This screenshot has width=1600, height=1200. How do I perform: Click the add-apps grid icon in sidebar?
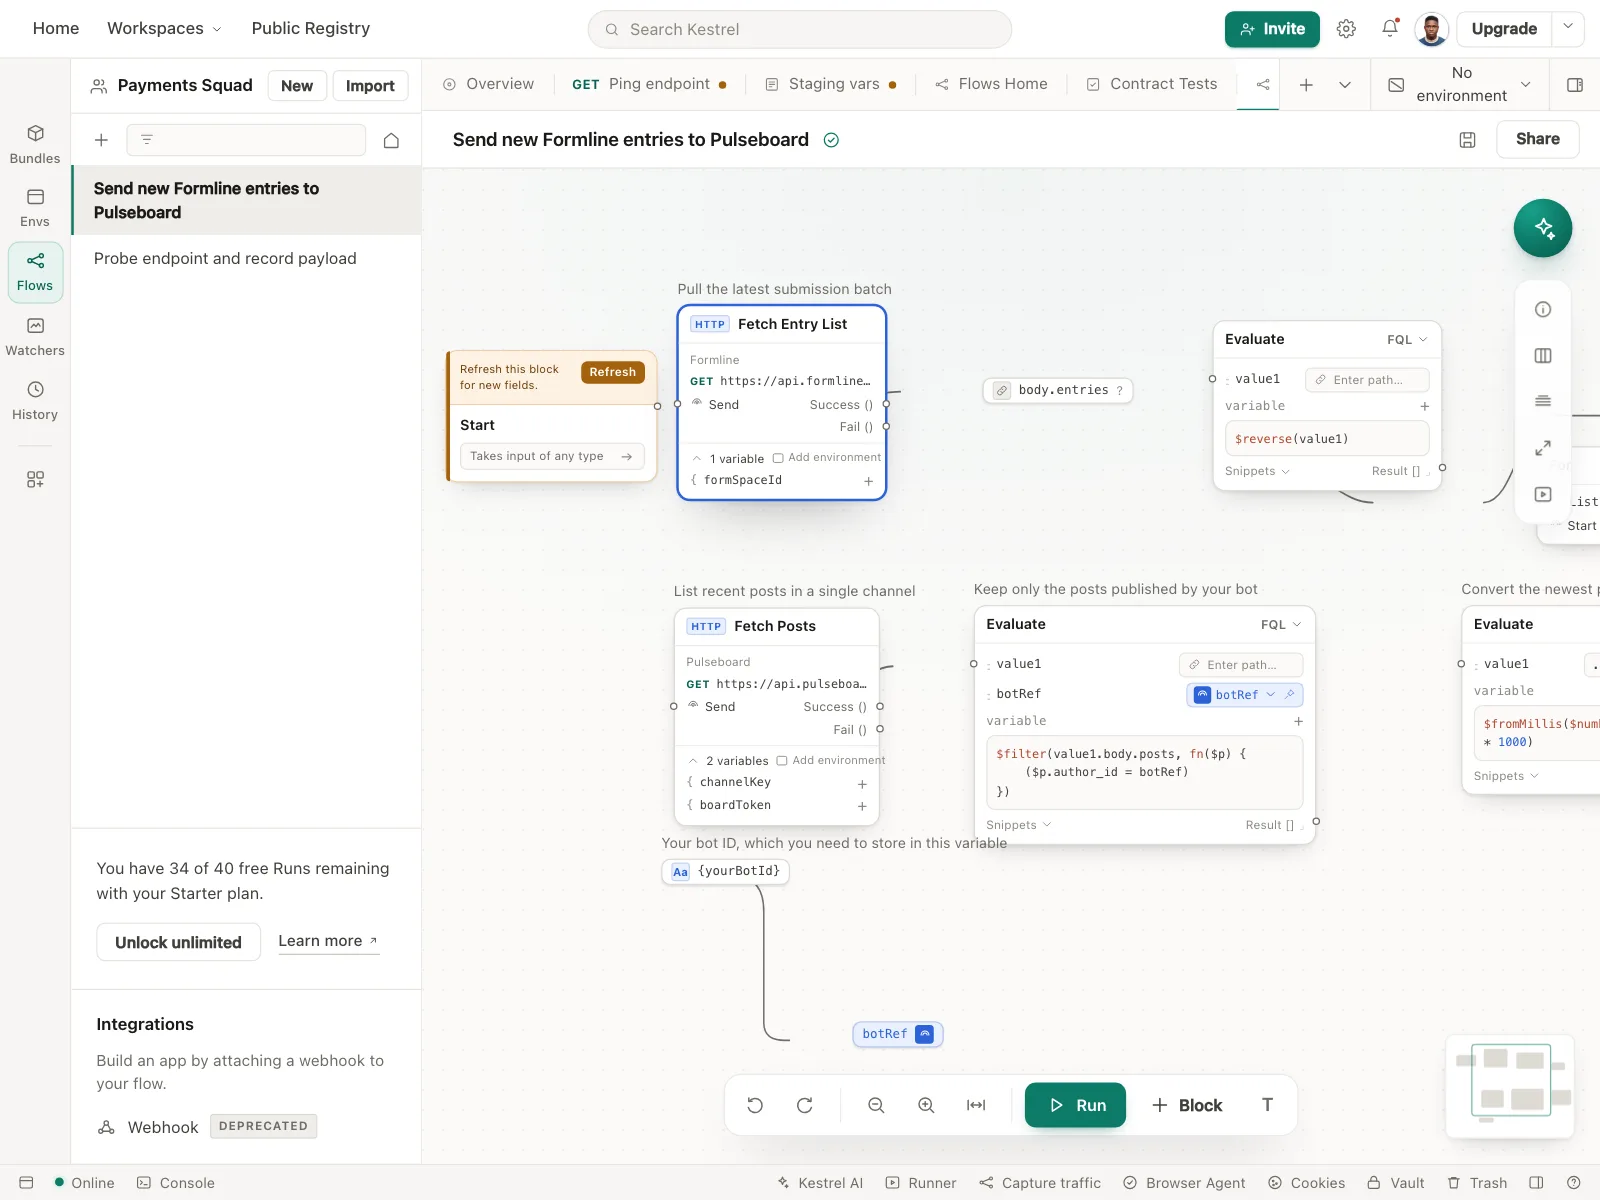35,480
